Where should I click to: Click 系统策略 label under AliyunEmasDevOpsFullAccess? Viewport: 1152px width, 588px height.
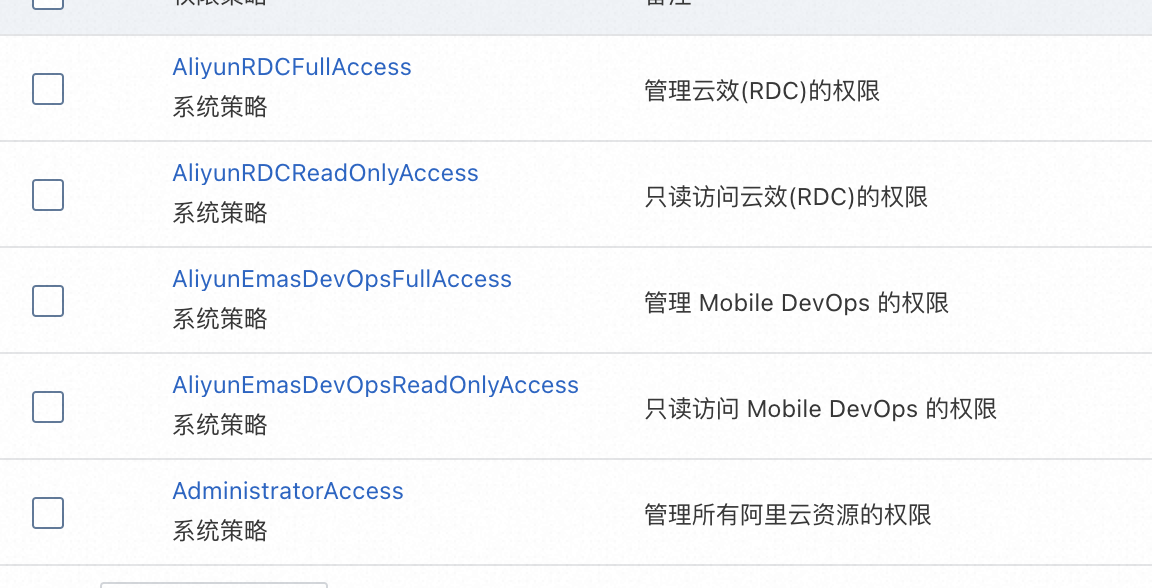[x=220, y=319]
